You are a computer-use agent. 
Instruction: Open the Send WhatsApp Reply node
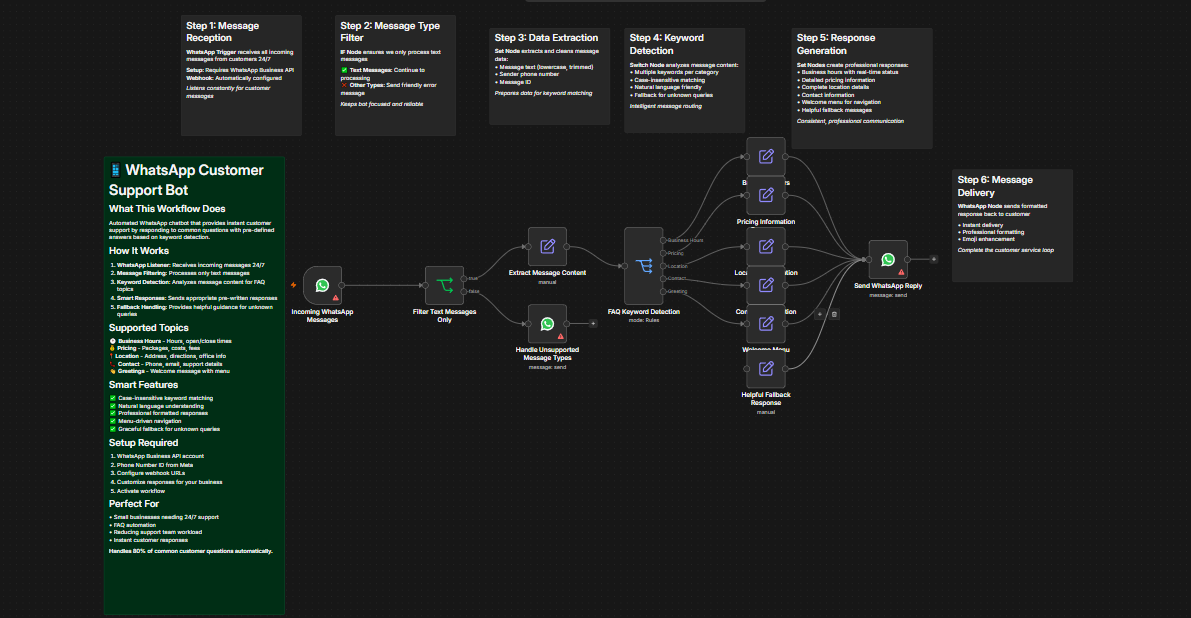coord(888,260)
